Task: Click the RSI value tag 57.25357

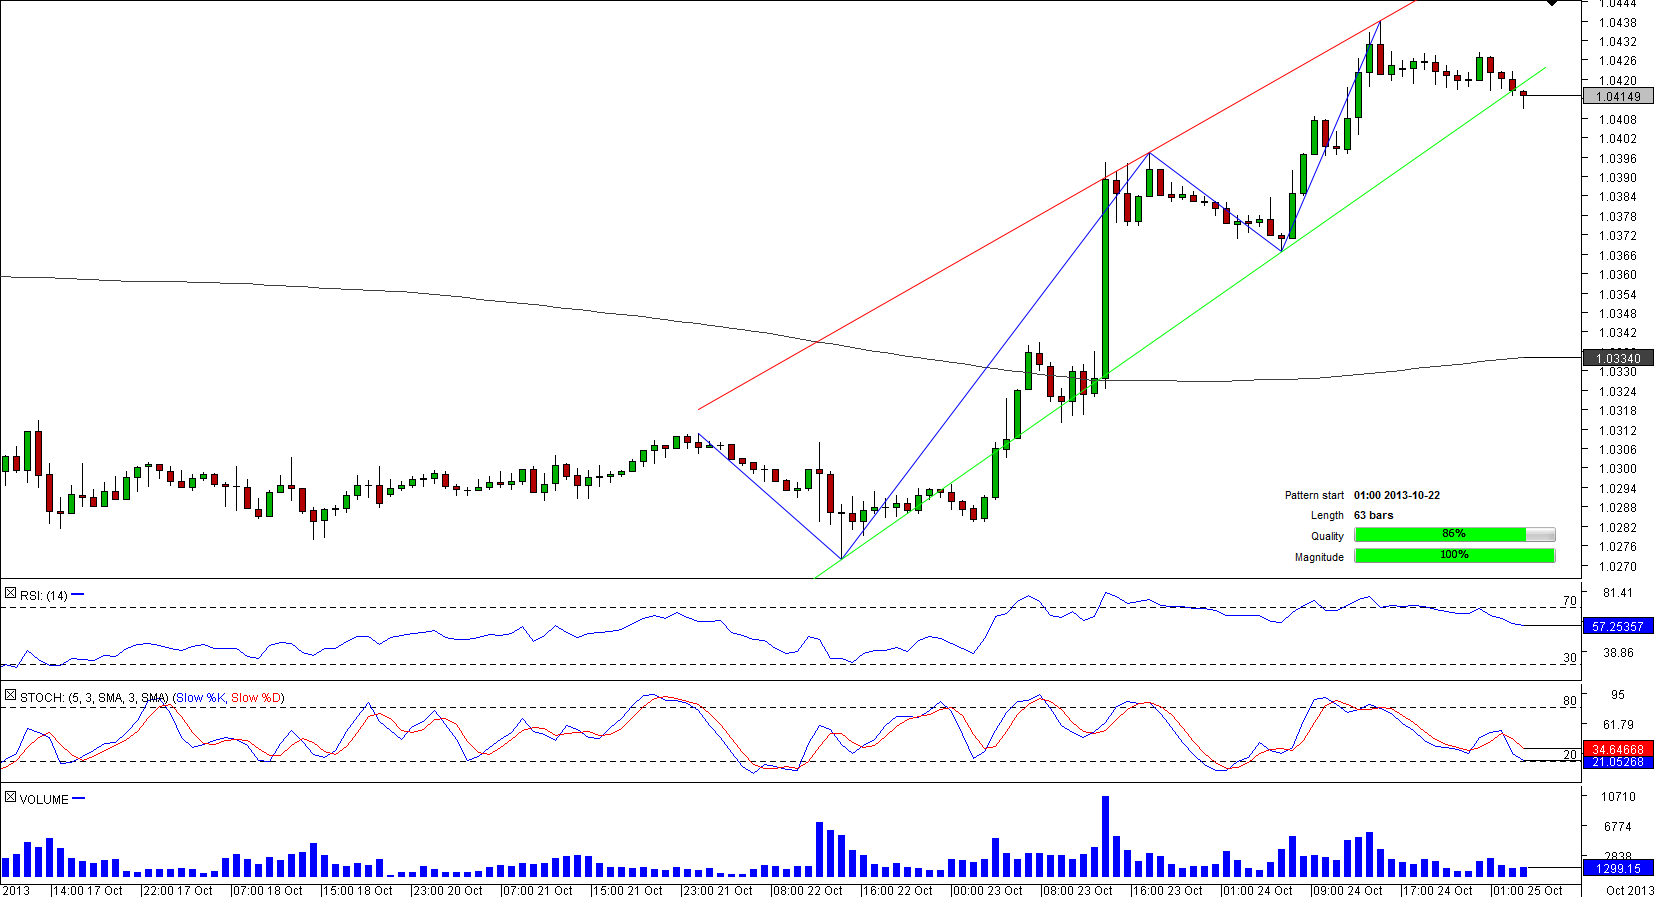Action: pos(1618,627)
